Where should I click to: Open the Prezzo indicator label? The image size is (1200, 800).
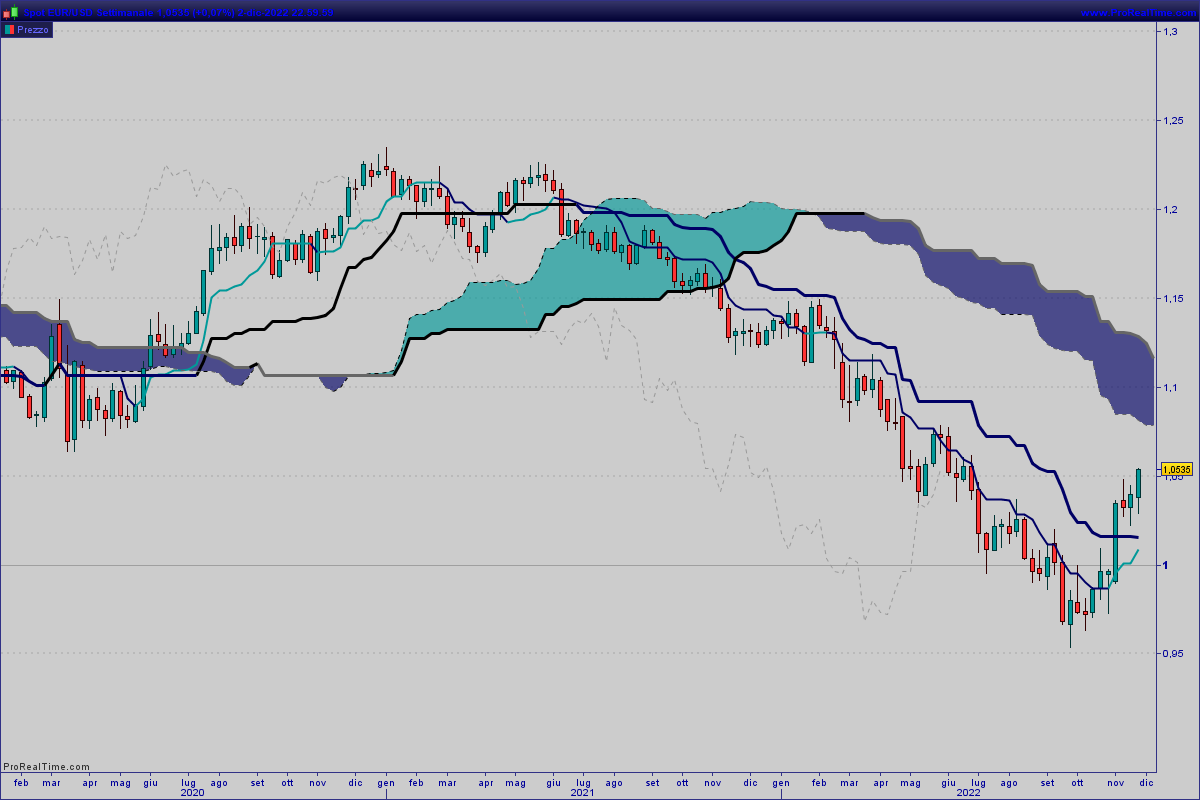point(32,30)
